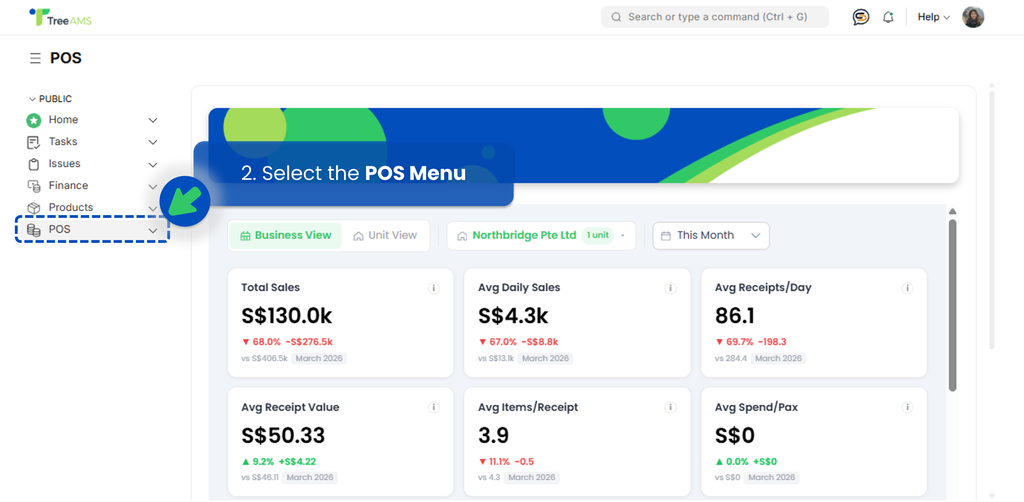Toggle the hamburger sidebar menu
The height and width of the screenshot is (502, 1024).
coord(35,59)
